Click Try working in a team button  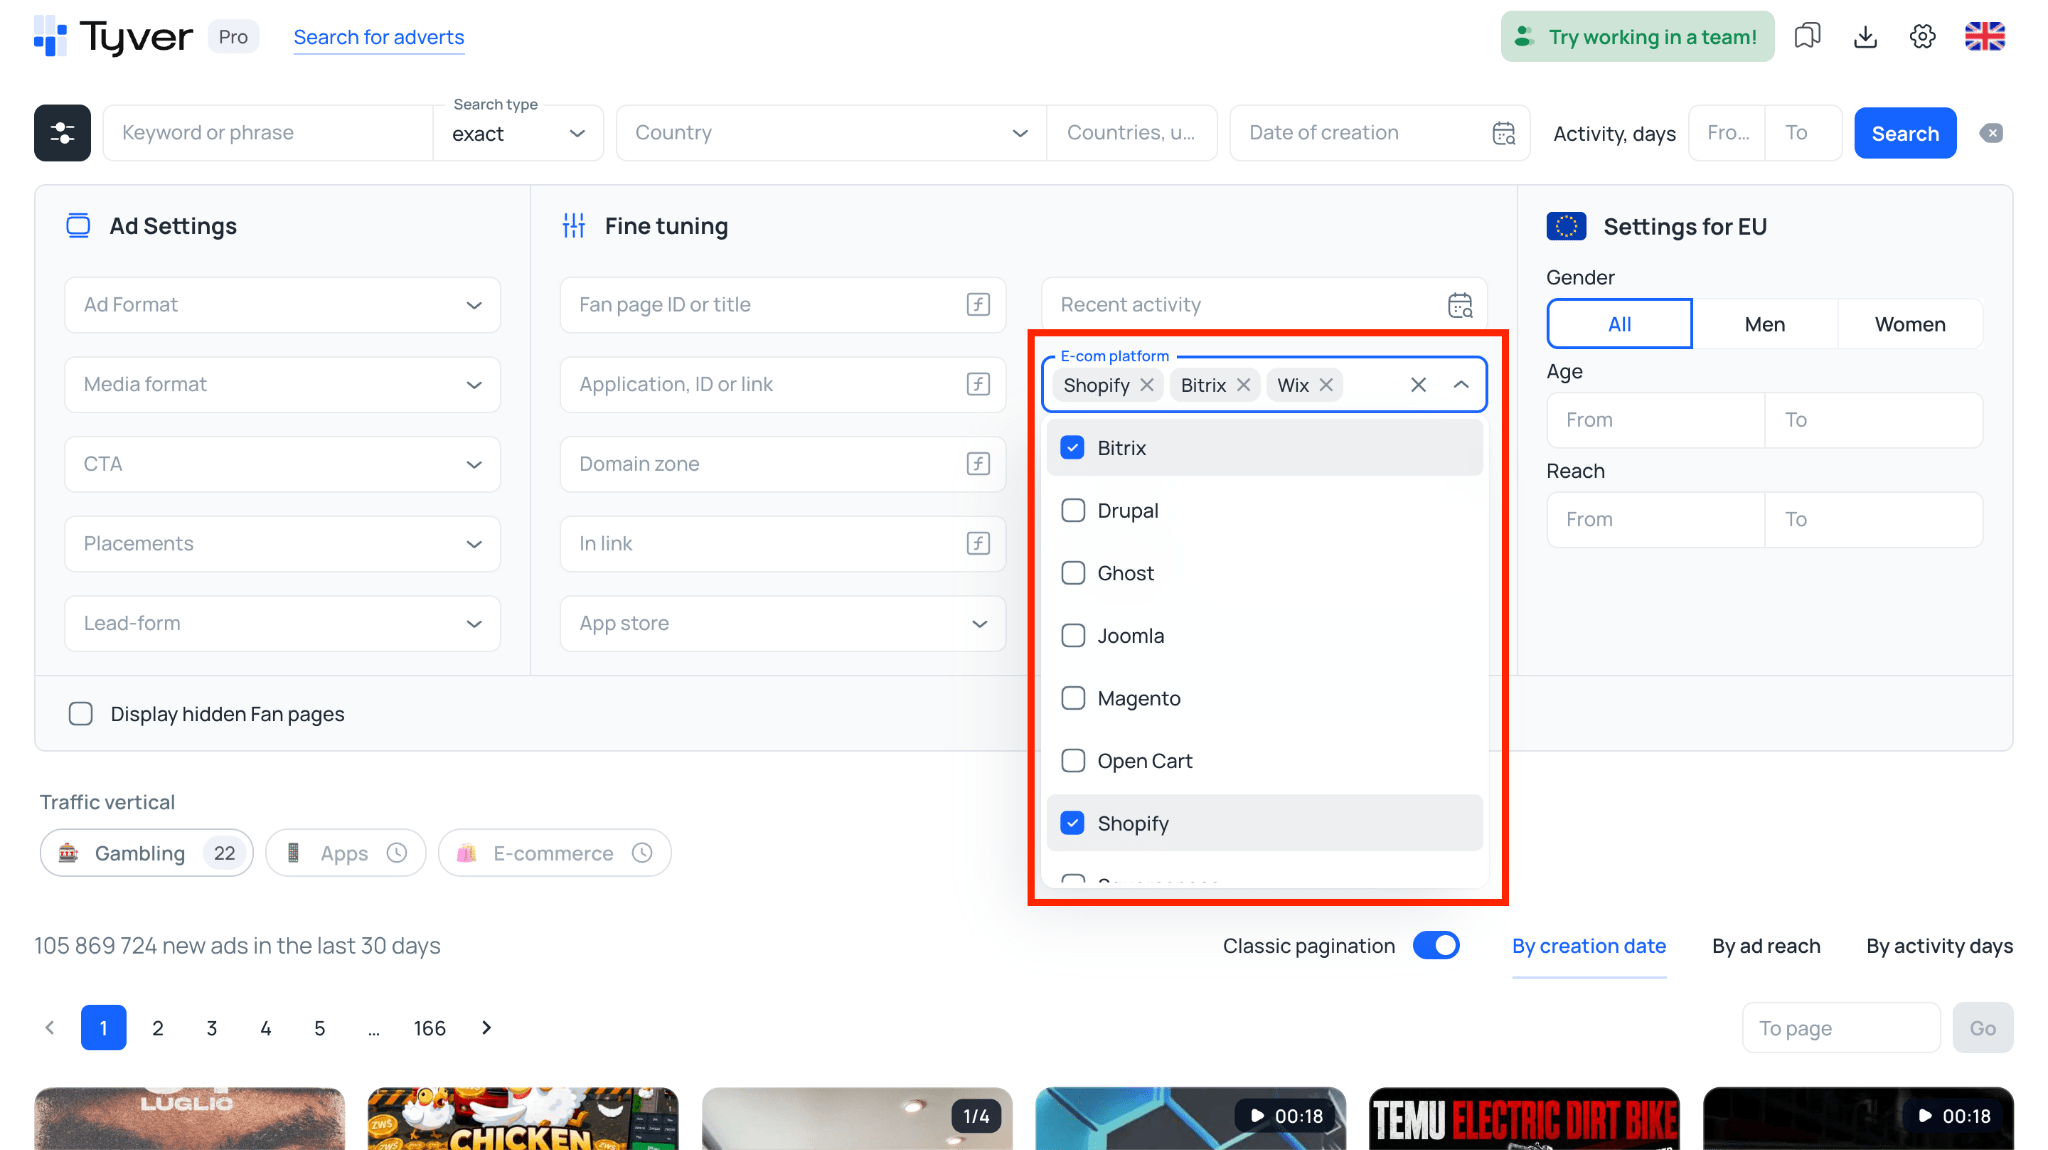[1637, 37]
